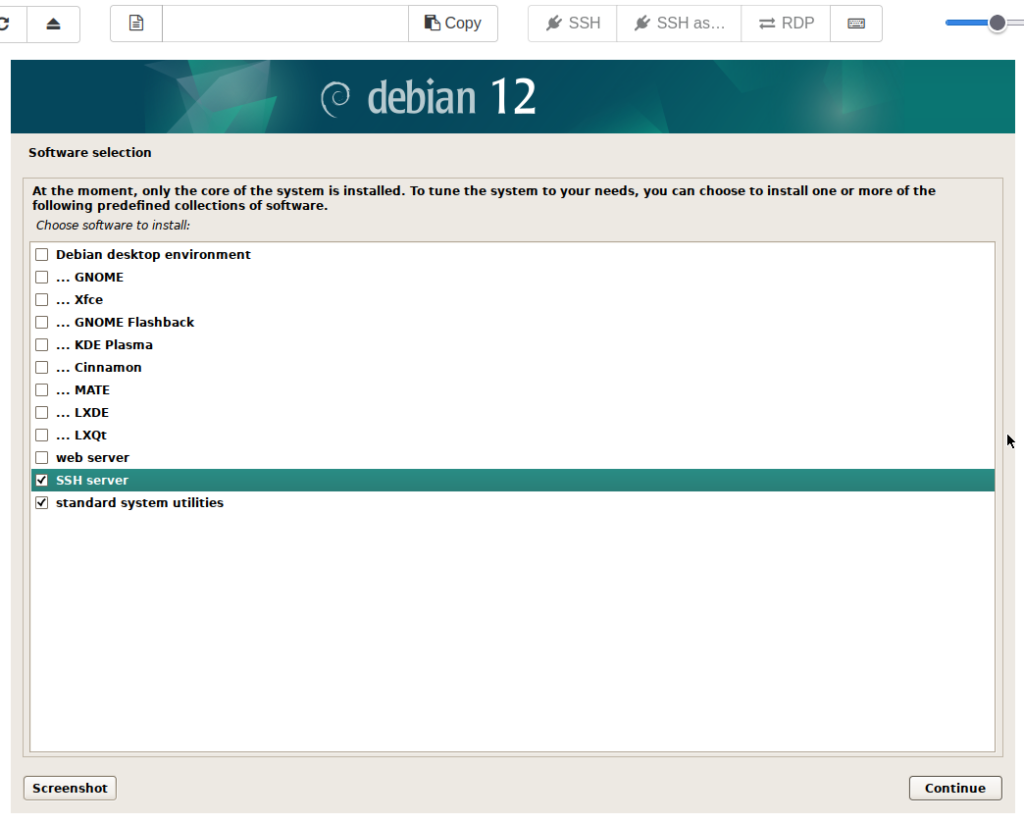Click the Screenshot button

(70, 788)
